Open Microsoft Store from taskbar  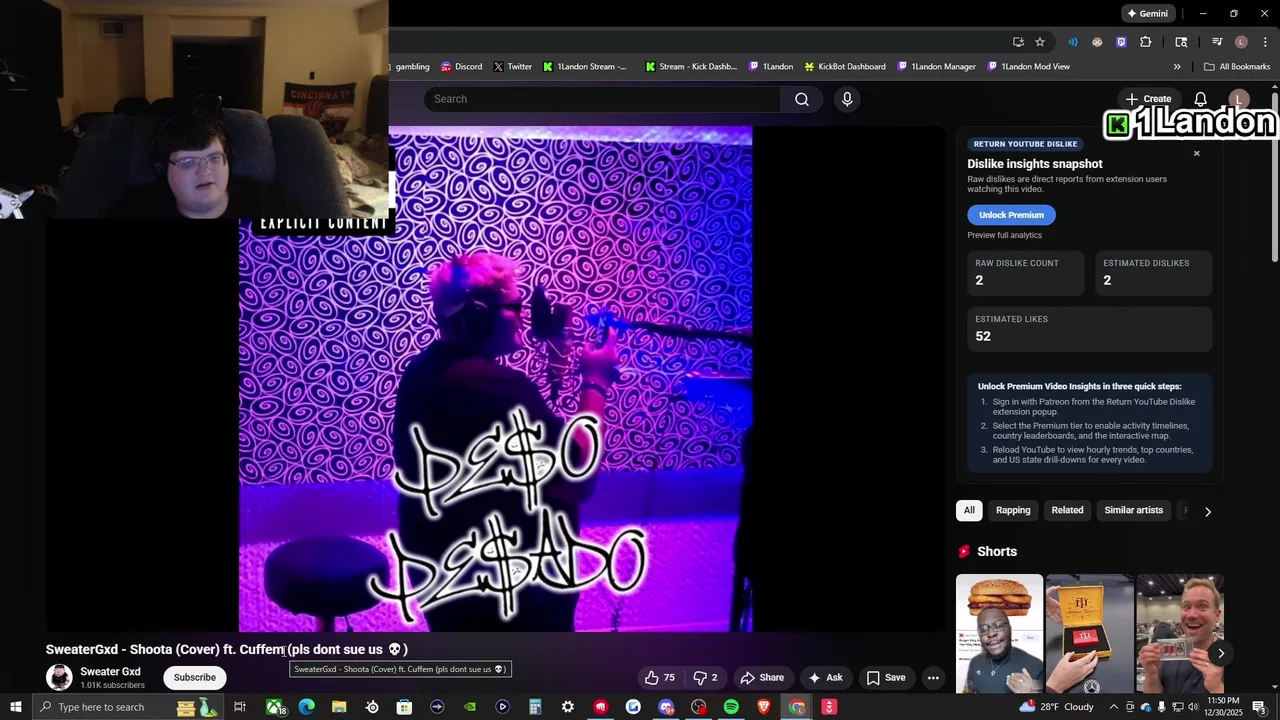404,707
